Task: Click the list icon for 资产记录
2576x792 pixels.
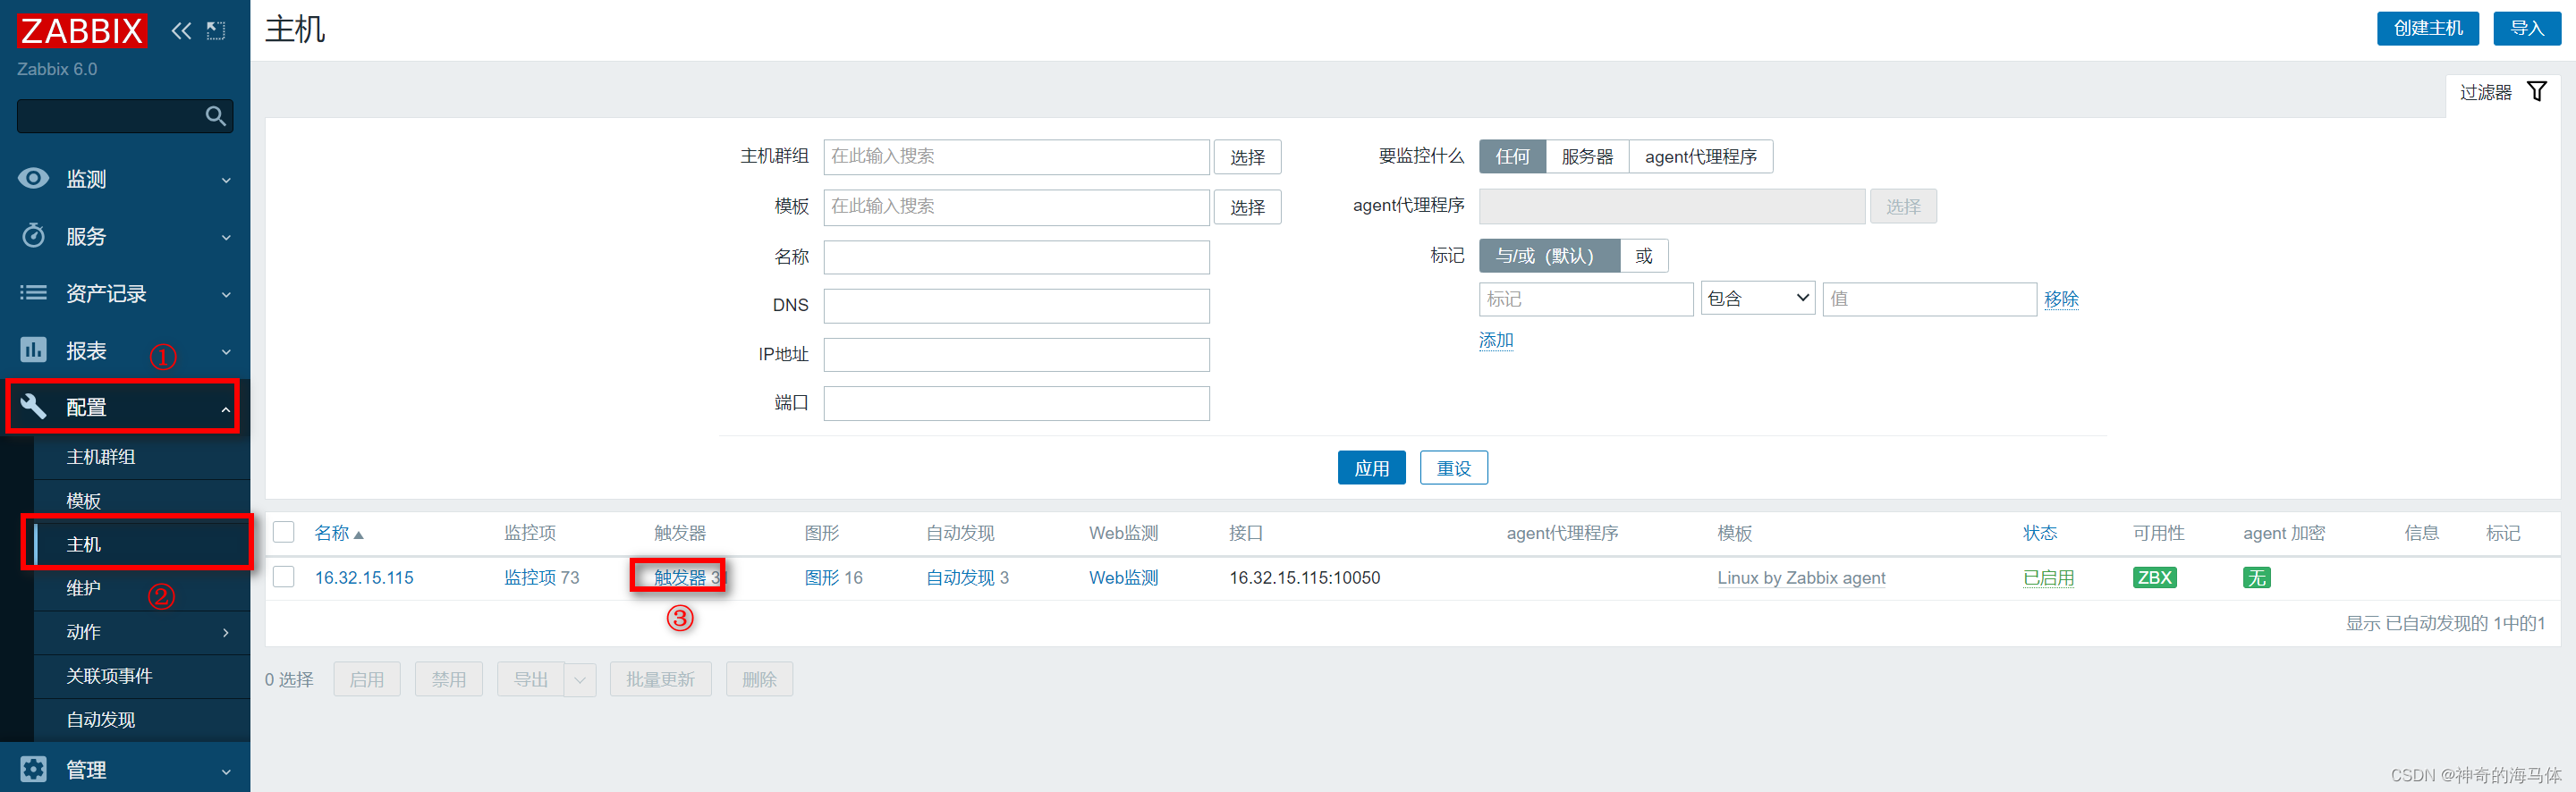Action: pos(33,293)
